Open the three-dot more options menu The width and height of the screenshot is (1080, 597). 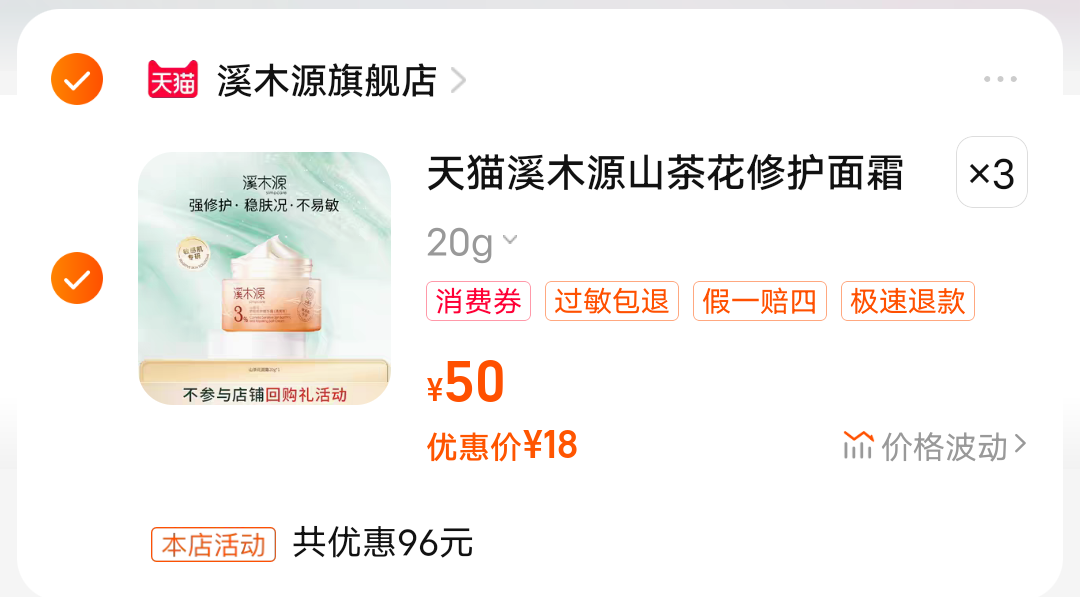1000,79
